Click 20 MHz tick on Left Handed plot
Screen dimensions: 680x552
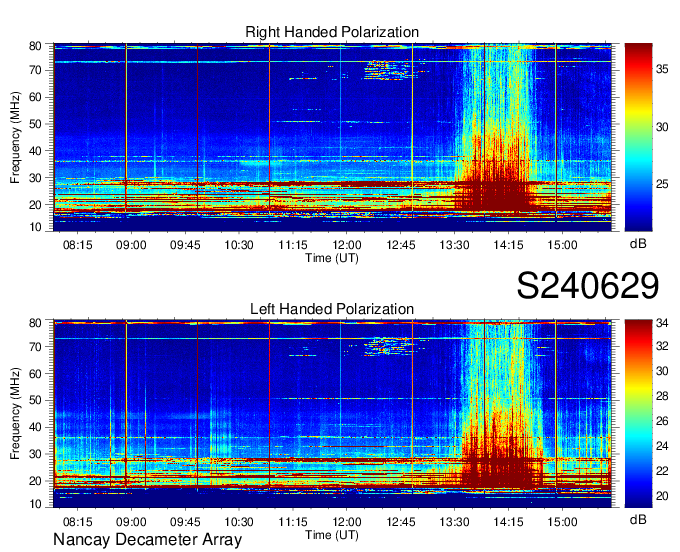point(35,481)
